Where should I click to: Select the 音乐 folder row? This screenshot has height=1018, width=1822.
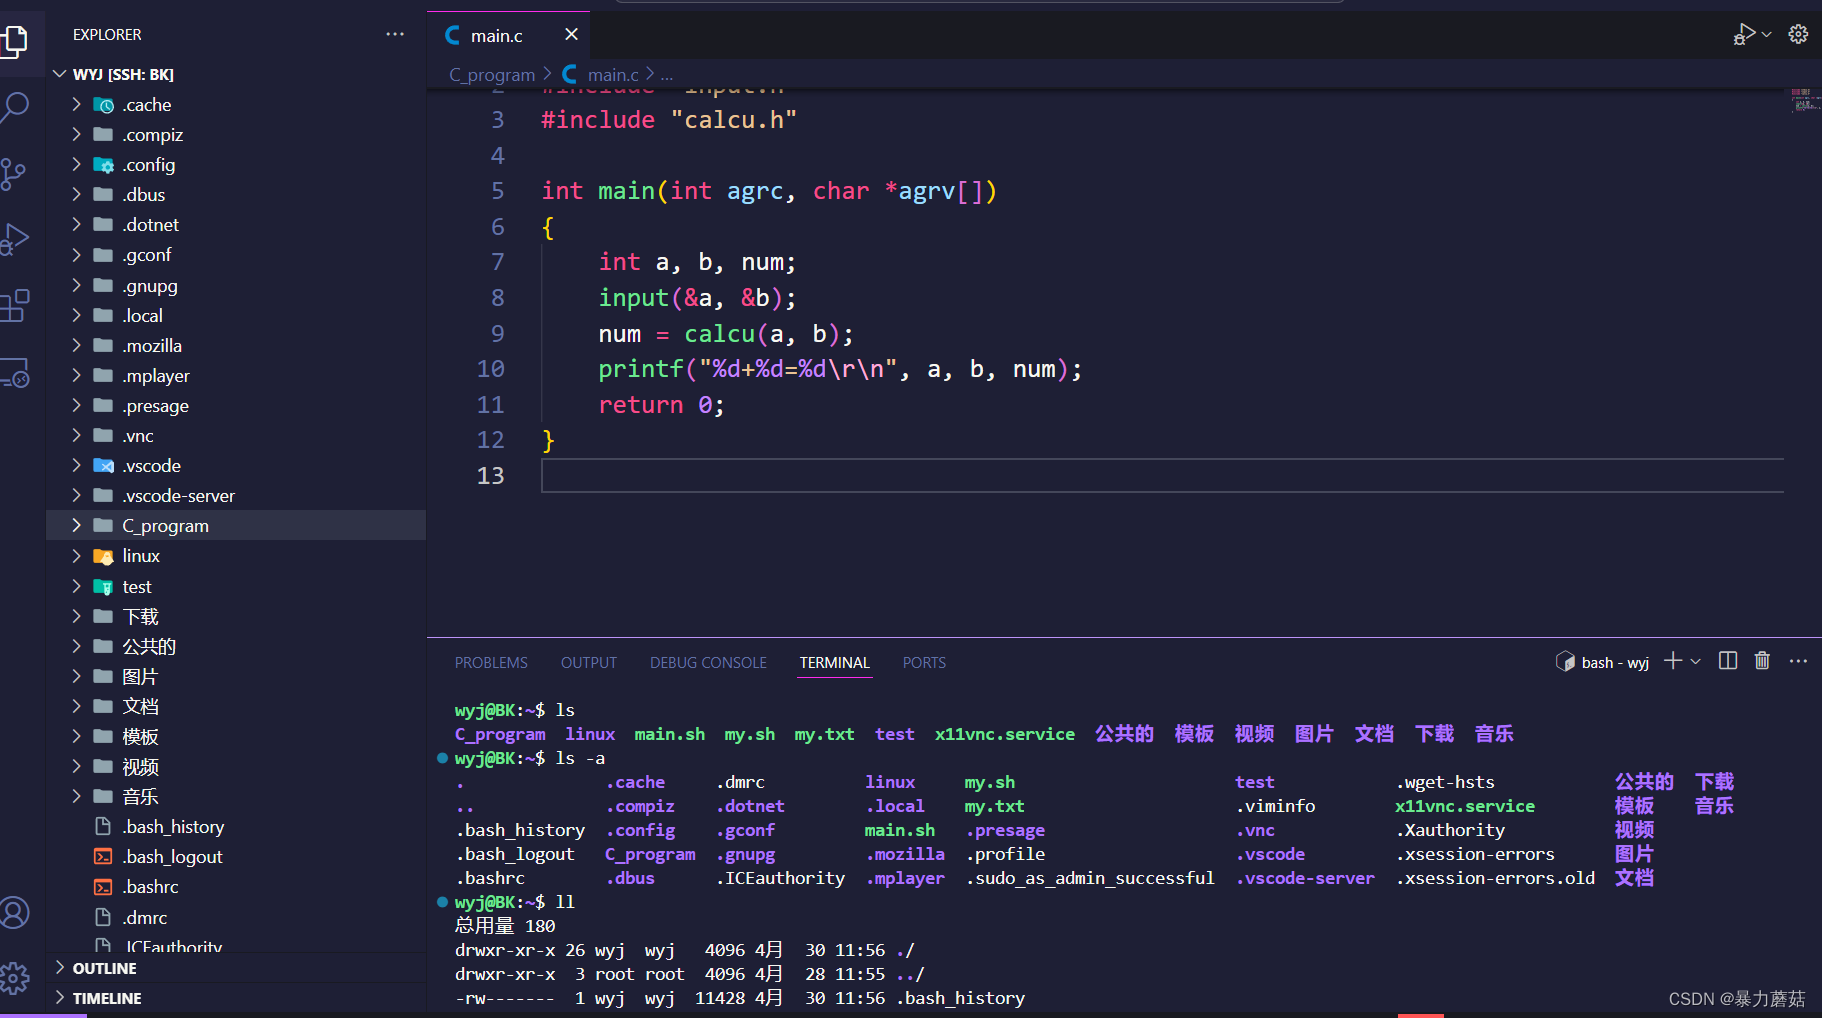237,796
